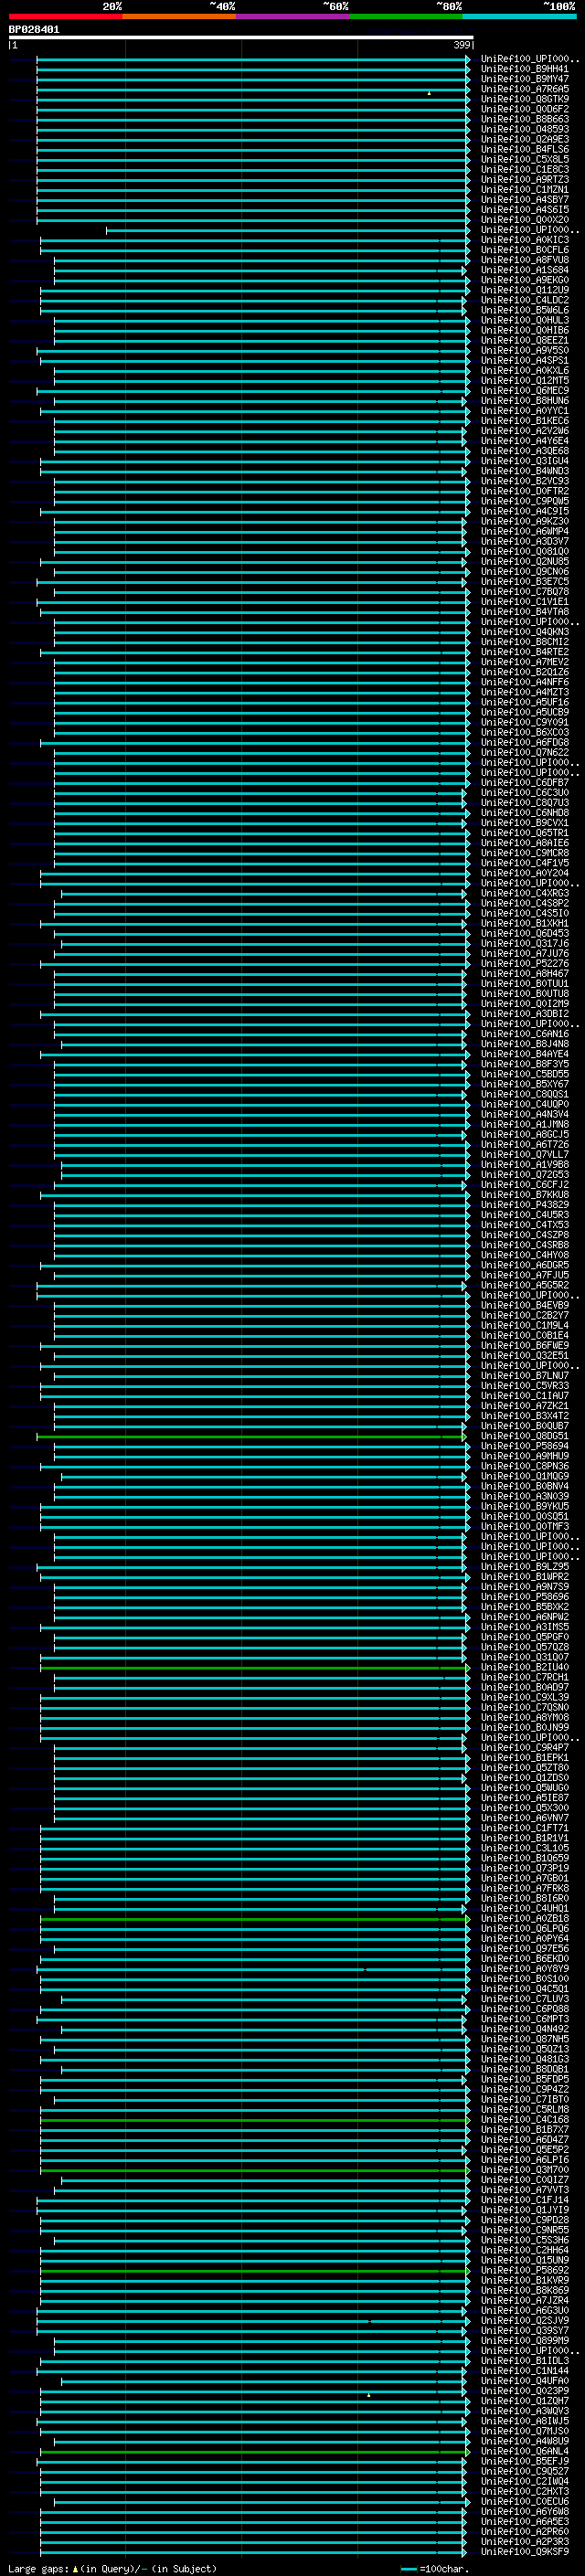585x2576 pixels.
Task: Select the UniRef100_C1E8C3 label
Action: coord(525,170)
